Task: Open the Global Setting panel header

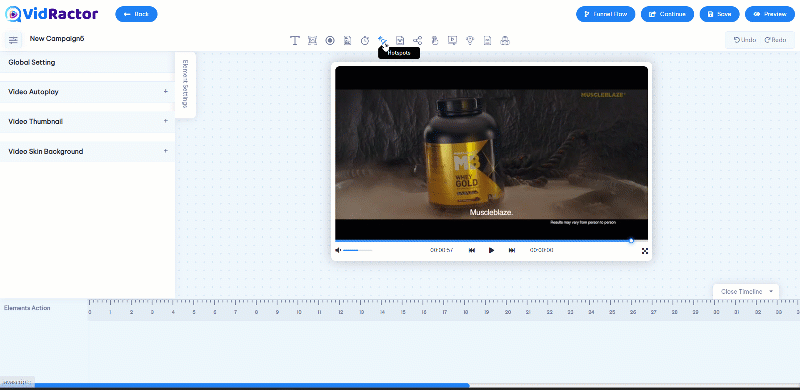Action: 87,62
